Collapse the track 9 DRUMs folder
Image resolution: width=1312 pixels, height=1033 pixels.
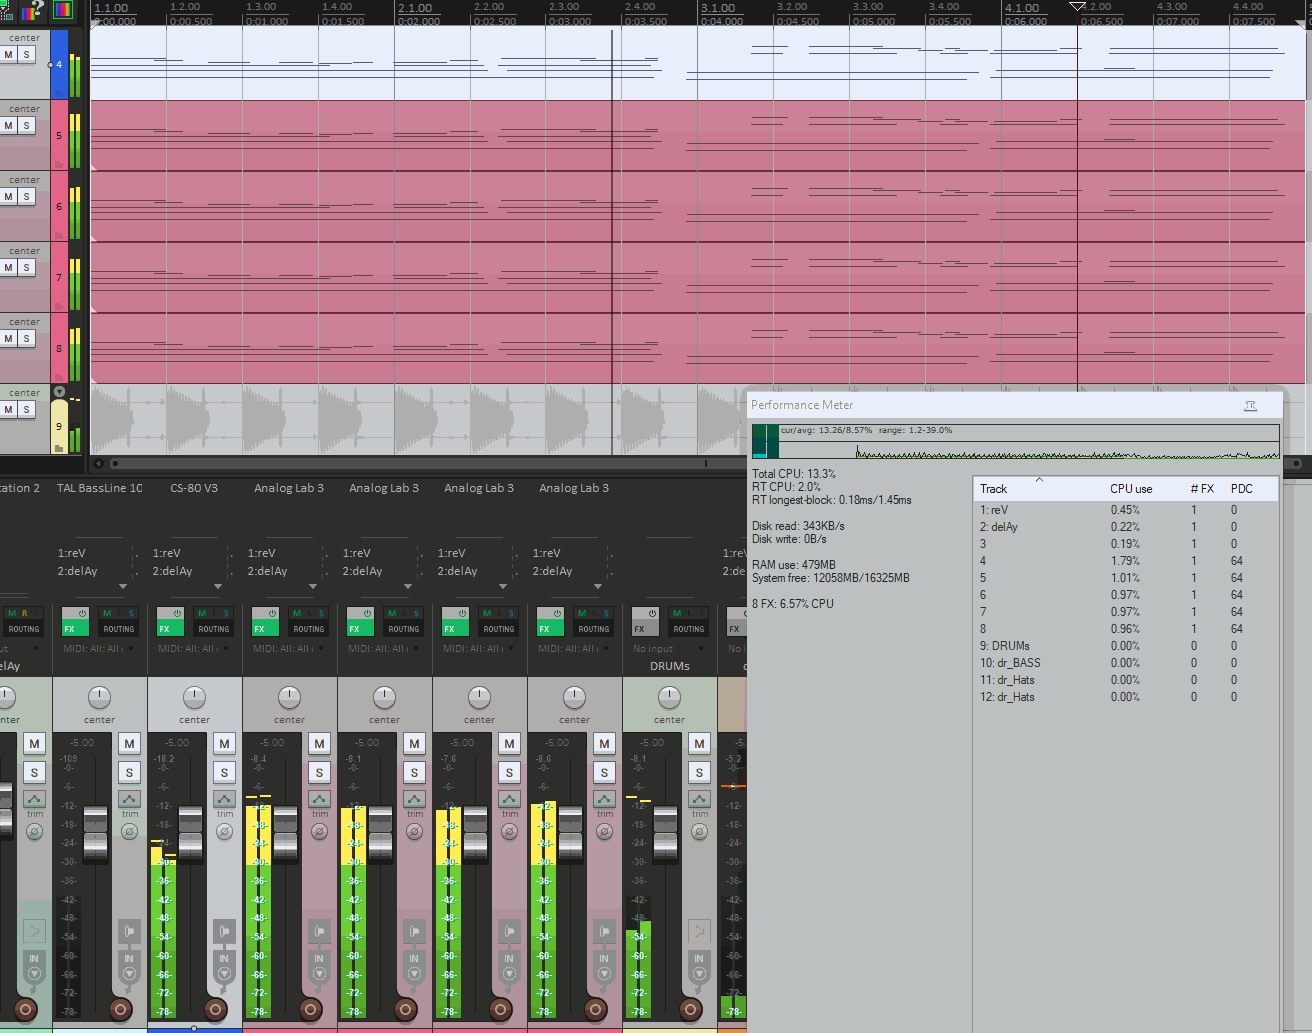(x=59, y=392)
